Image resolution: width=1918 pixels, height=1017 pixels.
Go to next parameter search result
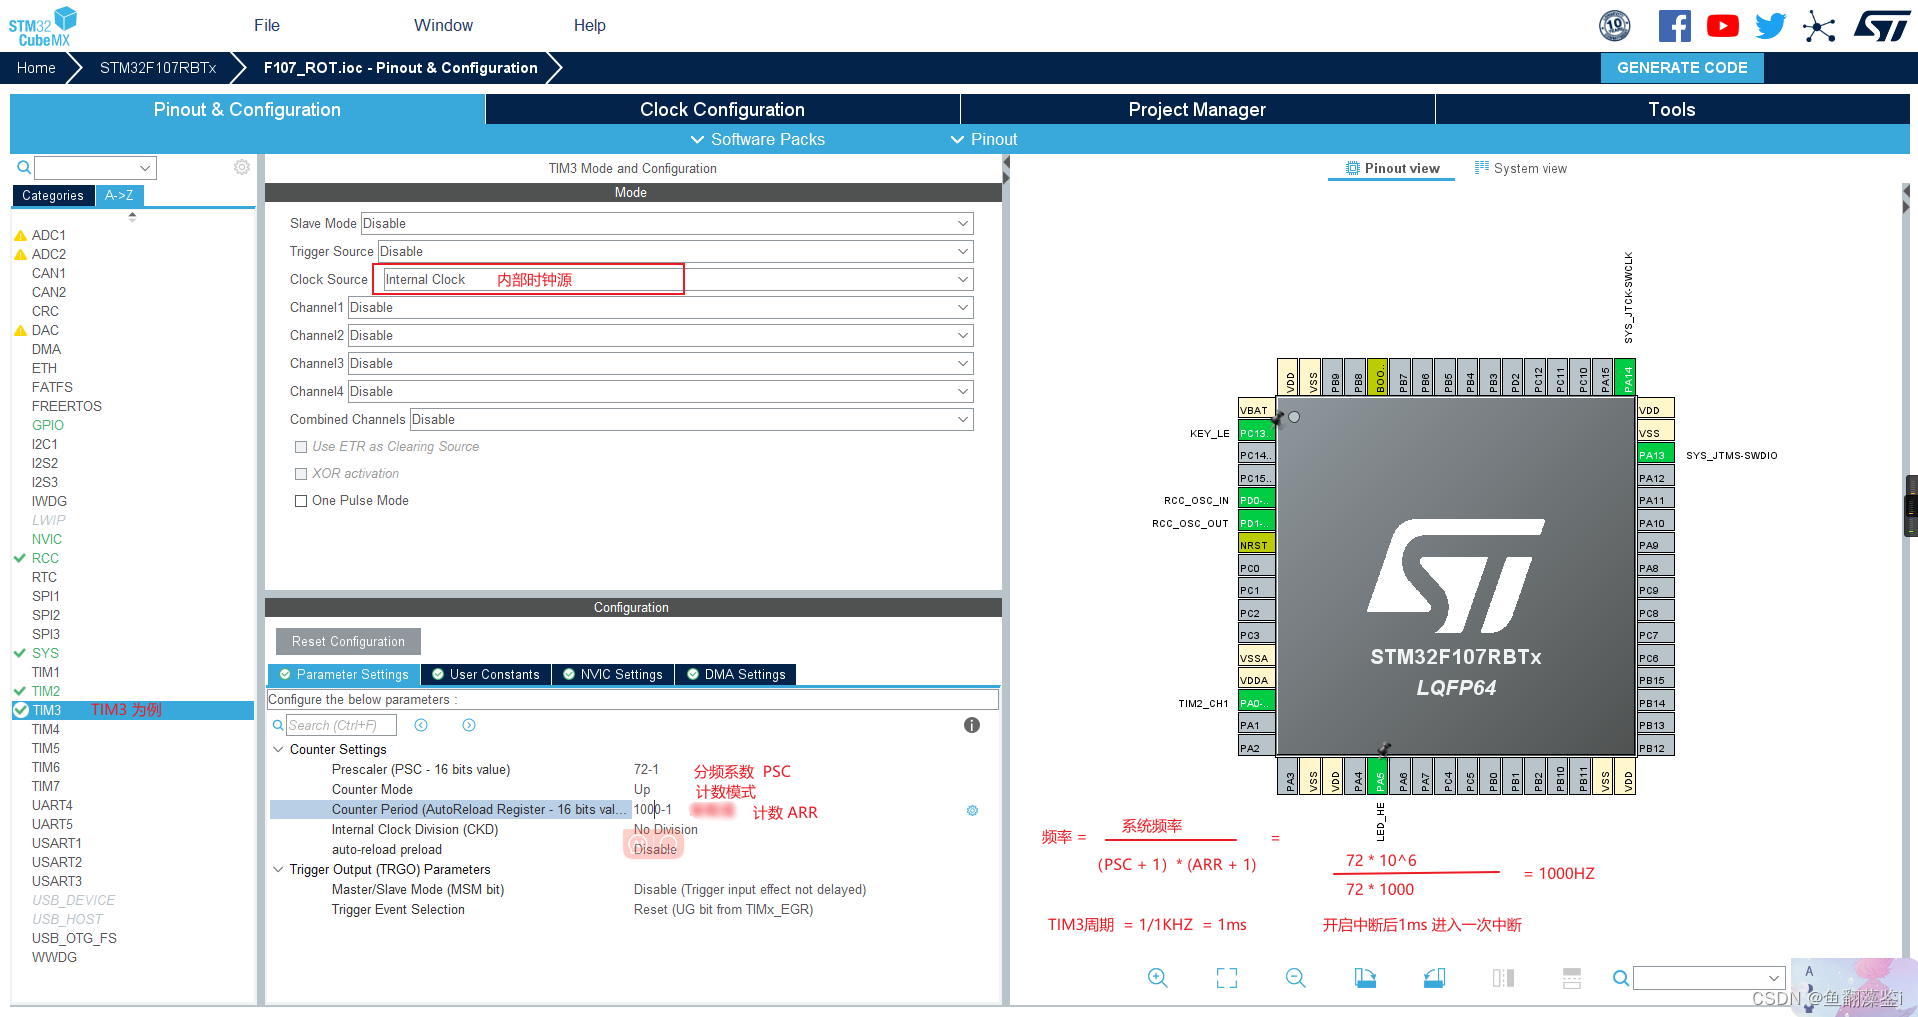coord(469,725)
